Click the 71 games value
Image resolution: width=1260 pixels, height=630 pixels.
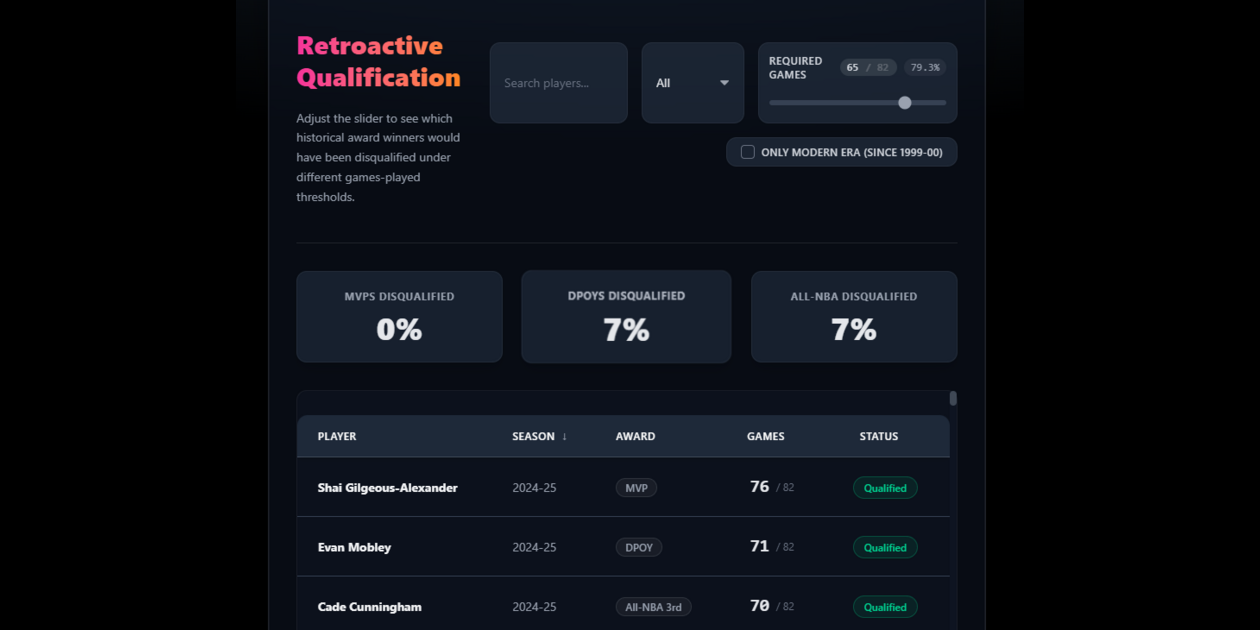759,546
